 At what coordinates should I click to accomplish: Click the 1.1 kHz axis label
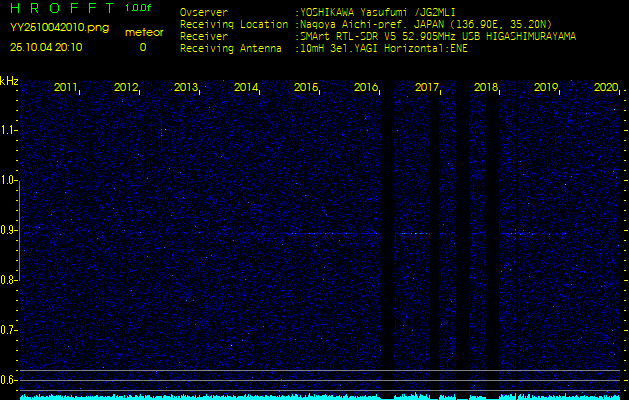8,130
